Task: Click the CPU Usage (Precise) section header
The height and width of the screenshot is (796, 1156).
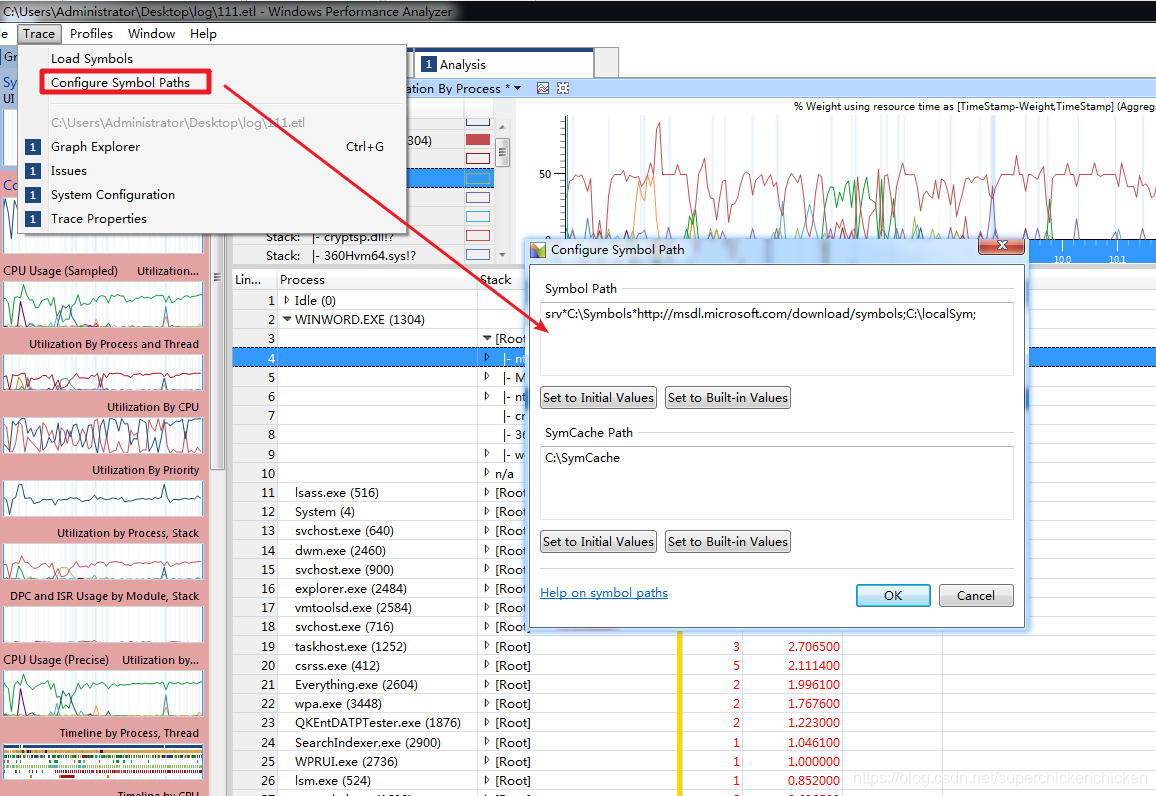Action: [56, 660]
